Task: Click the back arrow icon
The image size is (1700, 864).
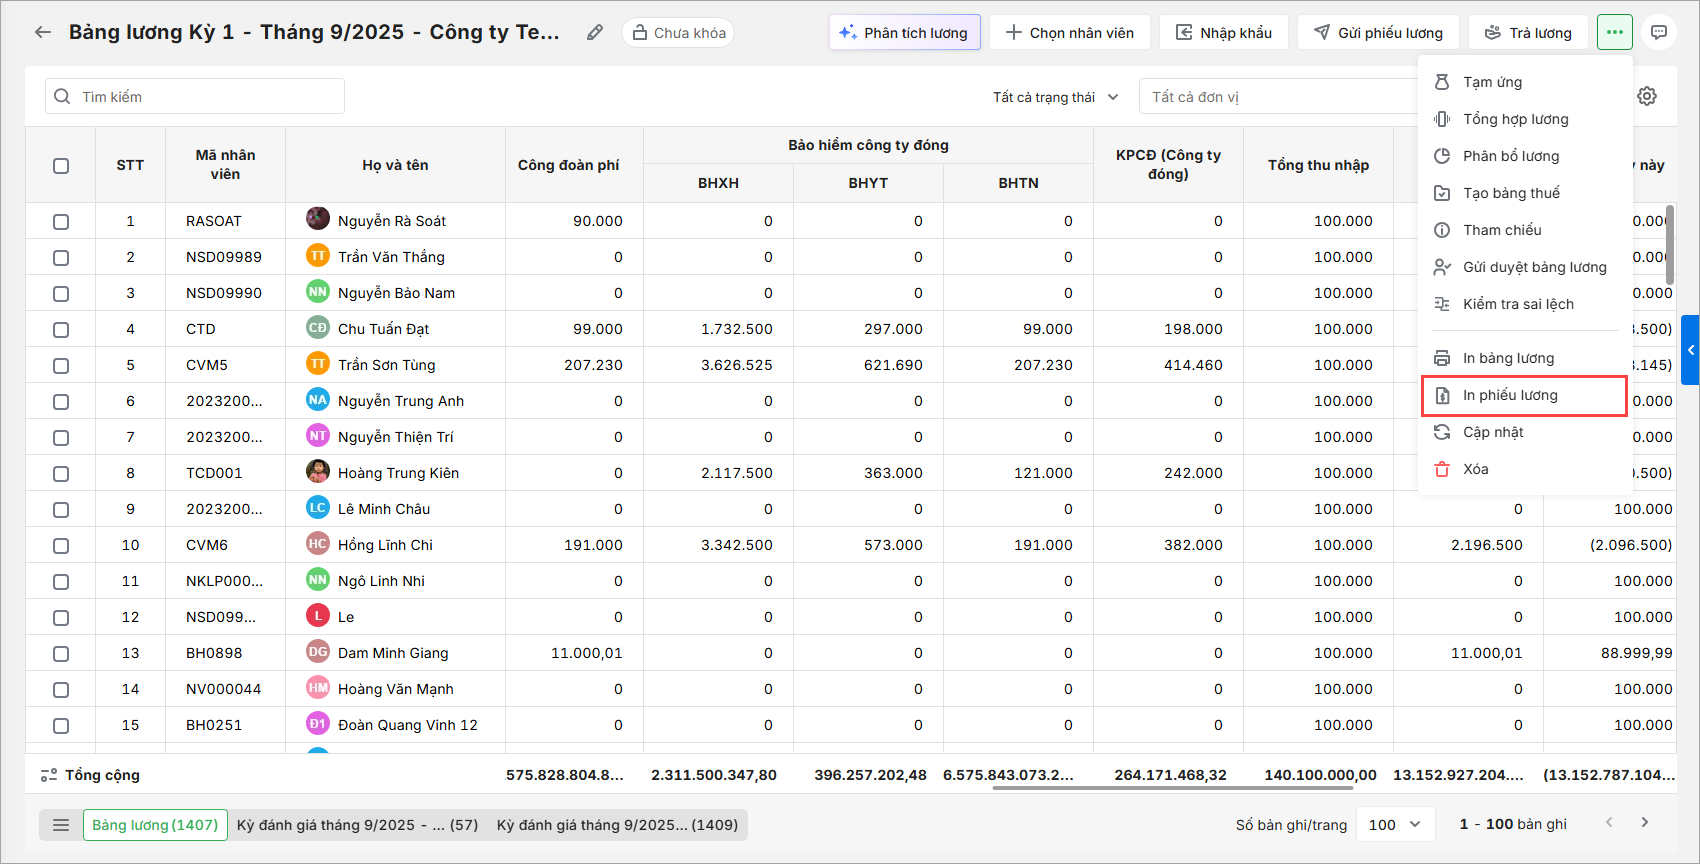Action: [x=43, y=32]
